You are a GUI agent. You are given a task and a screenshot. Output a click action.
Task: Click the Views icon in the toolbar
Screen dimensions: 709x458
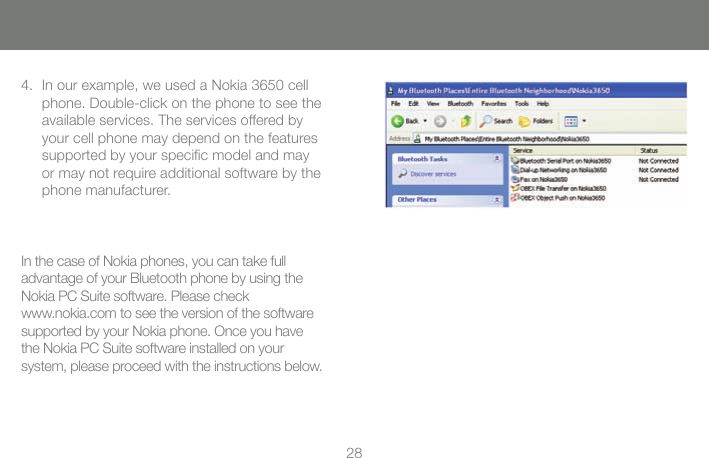[571, 121]
